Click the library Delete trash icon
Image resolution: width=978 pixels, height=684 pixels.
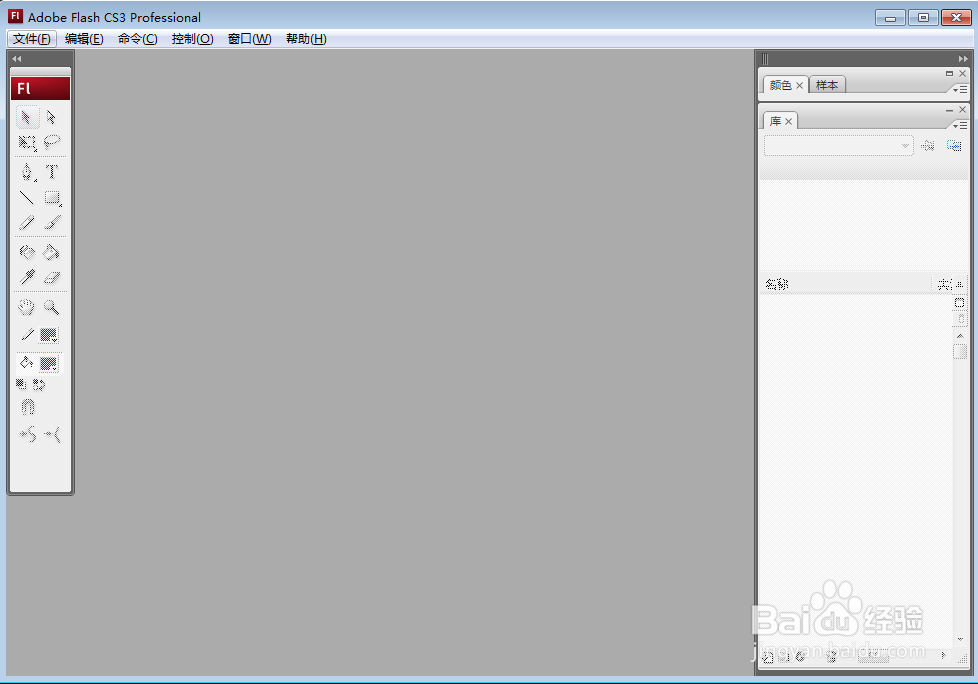coord(831,657)
